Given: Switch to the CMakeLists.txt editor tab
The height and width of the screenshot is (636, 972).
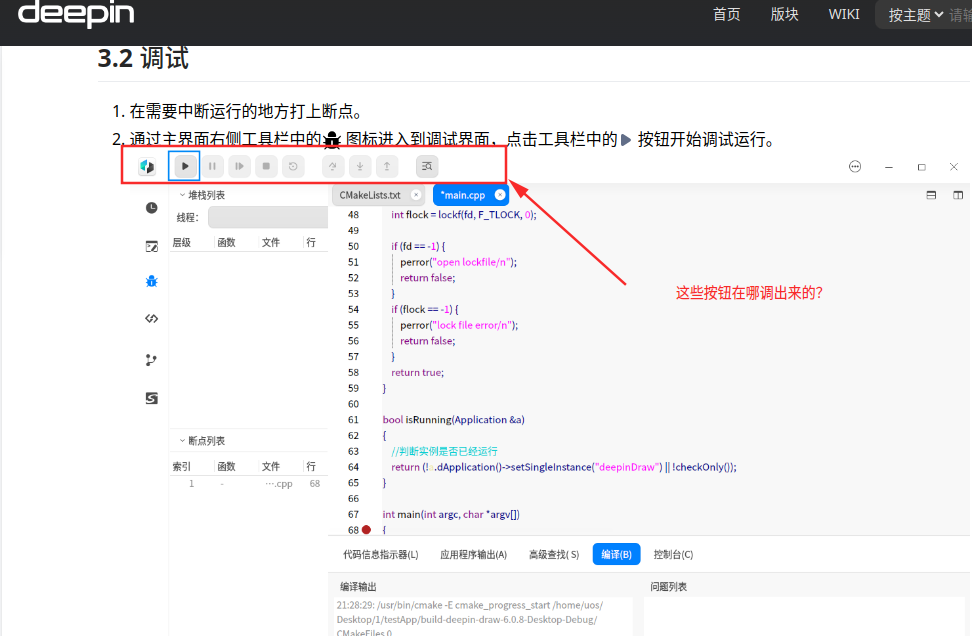Looking at the screenshot, I should pyautogui.click(x=370, y=195).
